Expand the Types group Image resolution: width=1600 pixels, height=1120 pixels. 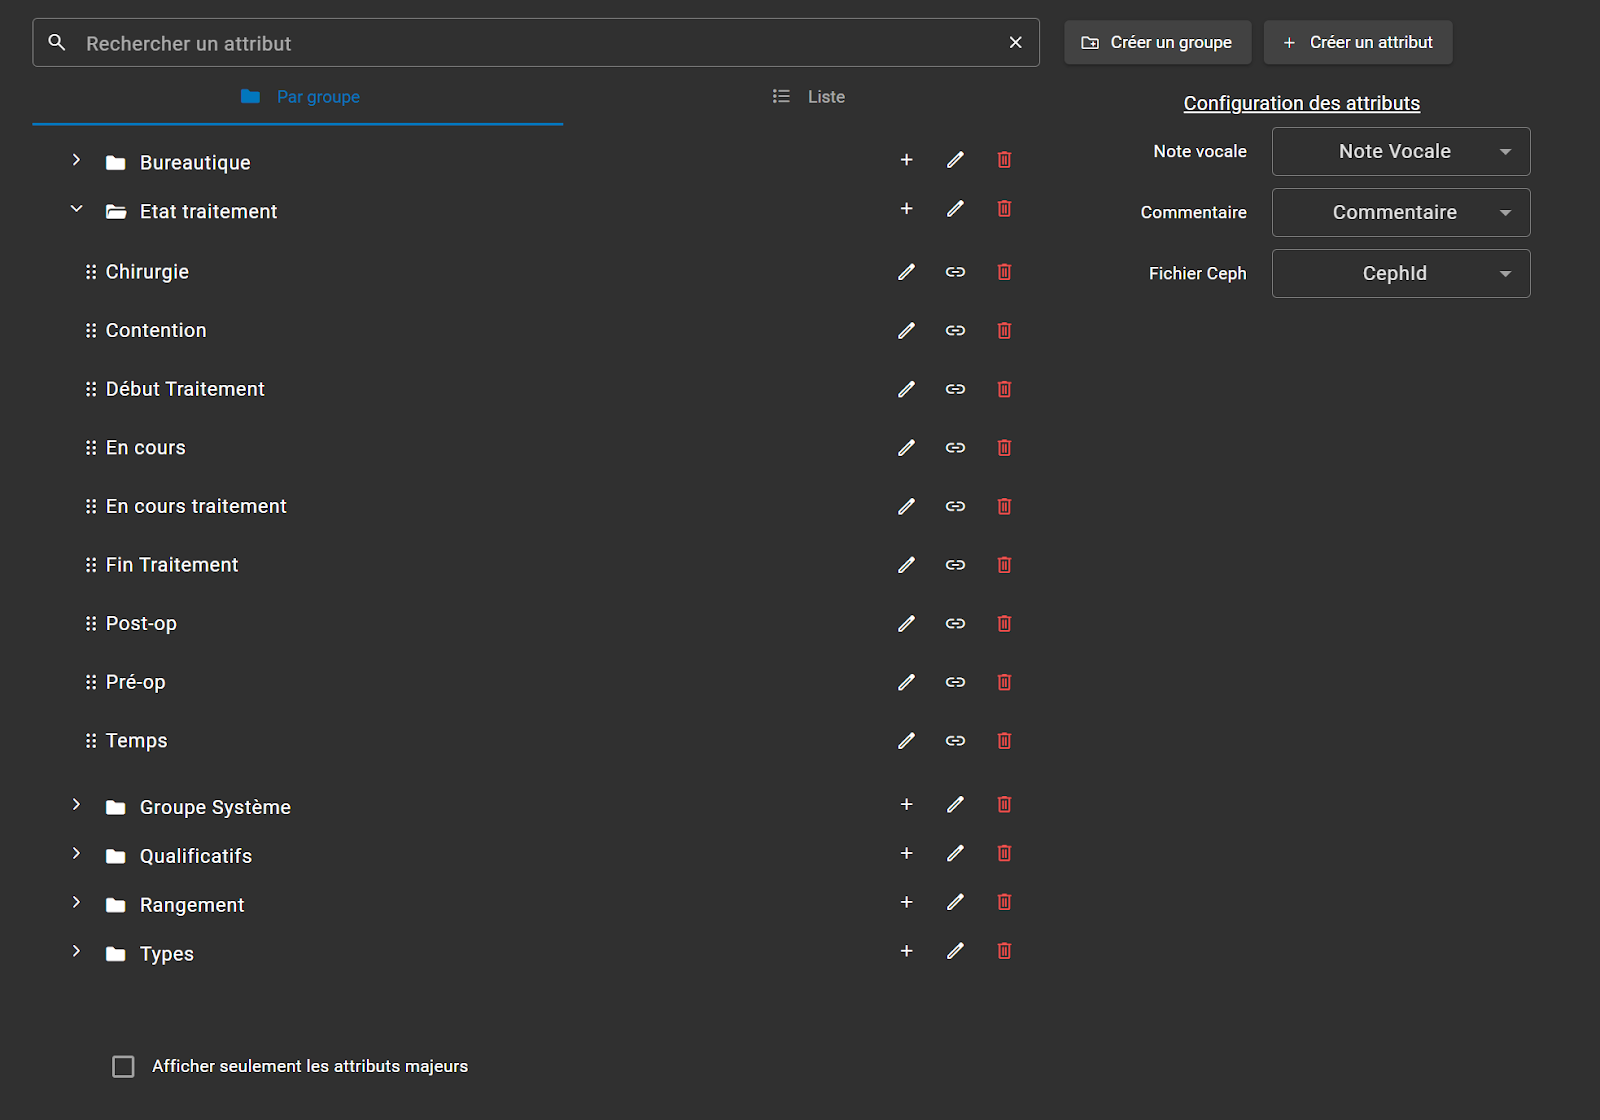[x=76, y=951]
